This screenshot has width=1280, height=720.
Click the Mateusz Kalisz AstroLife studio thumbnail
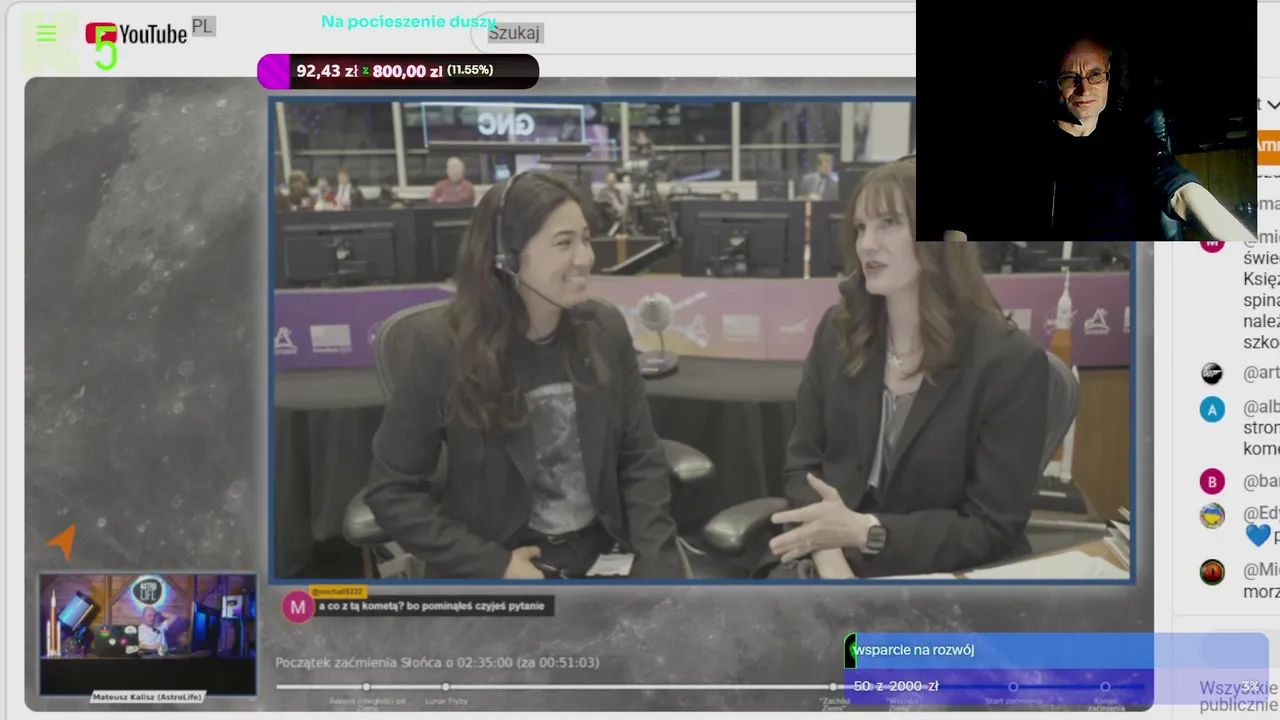pyautogui.click(x=148, y=634)
